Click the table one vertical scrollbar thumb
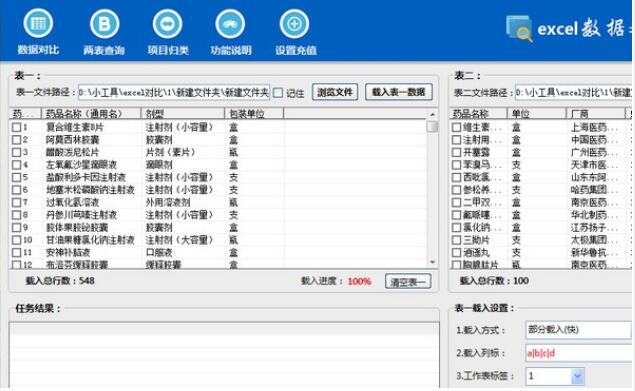635x391 pixels. tap(433, 126)
